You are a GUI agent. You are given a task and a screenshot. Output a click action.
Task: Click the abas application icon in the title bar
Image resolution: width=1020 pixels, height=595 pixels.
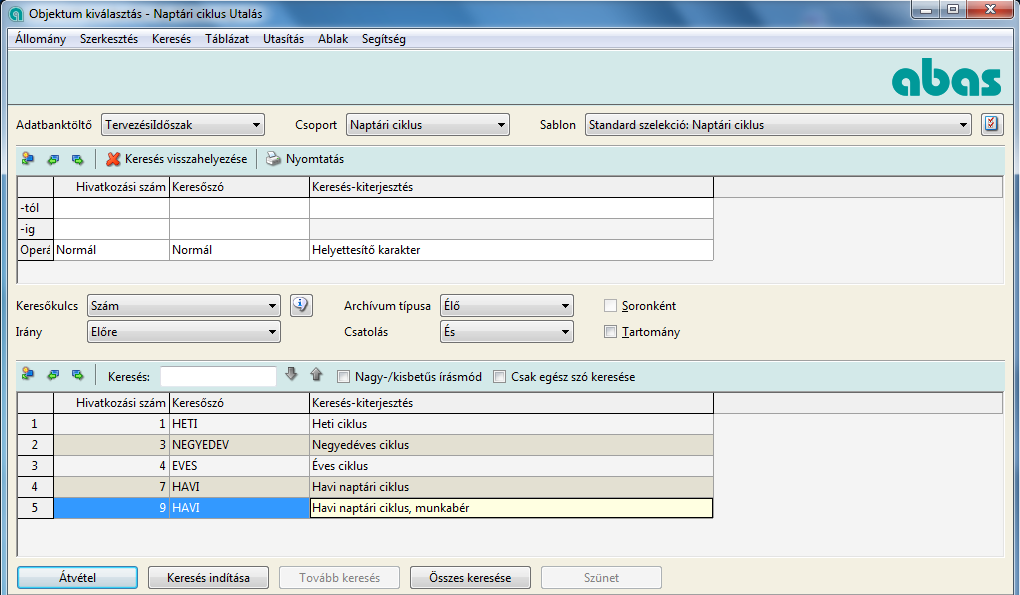(17, 13)
